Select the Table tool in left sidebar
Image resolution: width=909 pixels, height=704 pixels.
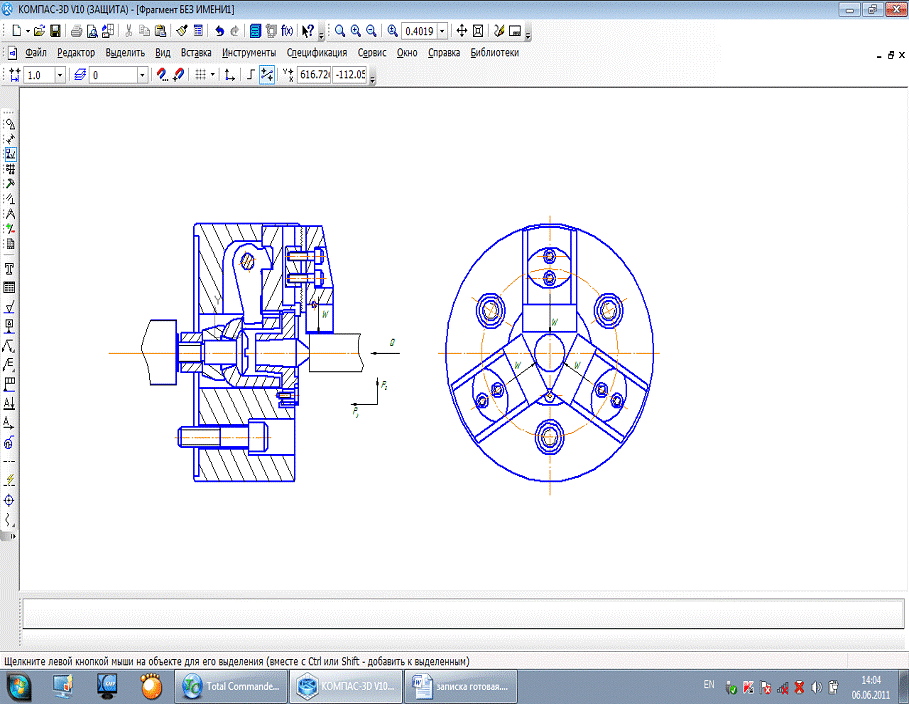point(10,287)
